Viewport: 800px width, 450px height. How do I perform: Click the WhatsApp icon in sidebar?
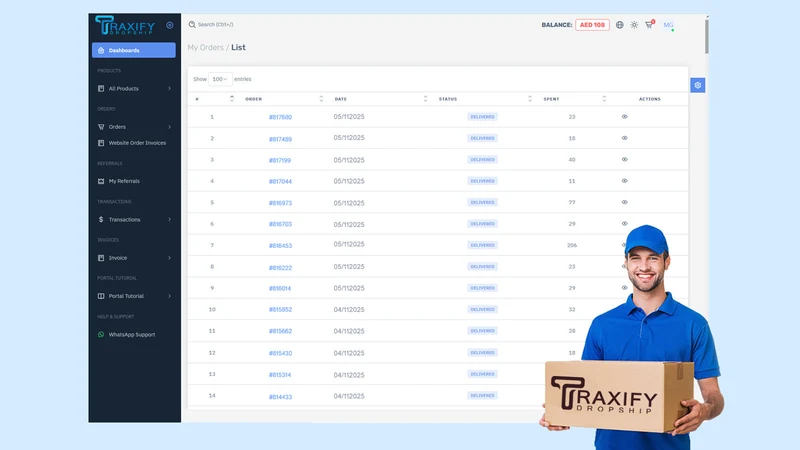click(x=101, y=335)
